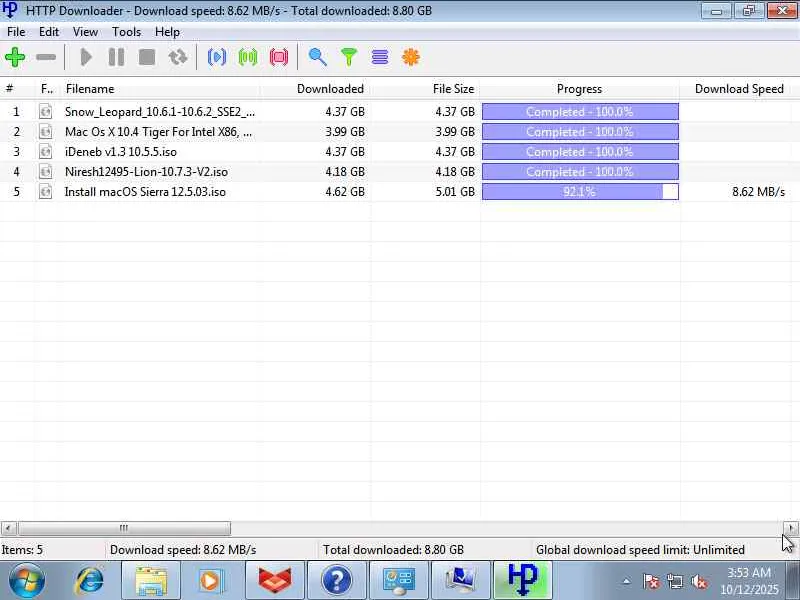Screen dimensions: 800x600
Task: Click the blue lines Global speed limit icon
Action: click(x=380, y=57)
